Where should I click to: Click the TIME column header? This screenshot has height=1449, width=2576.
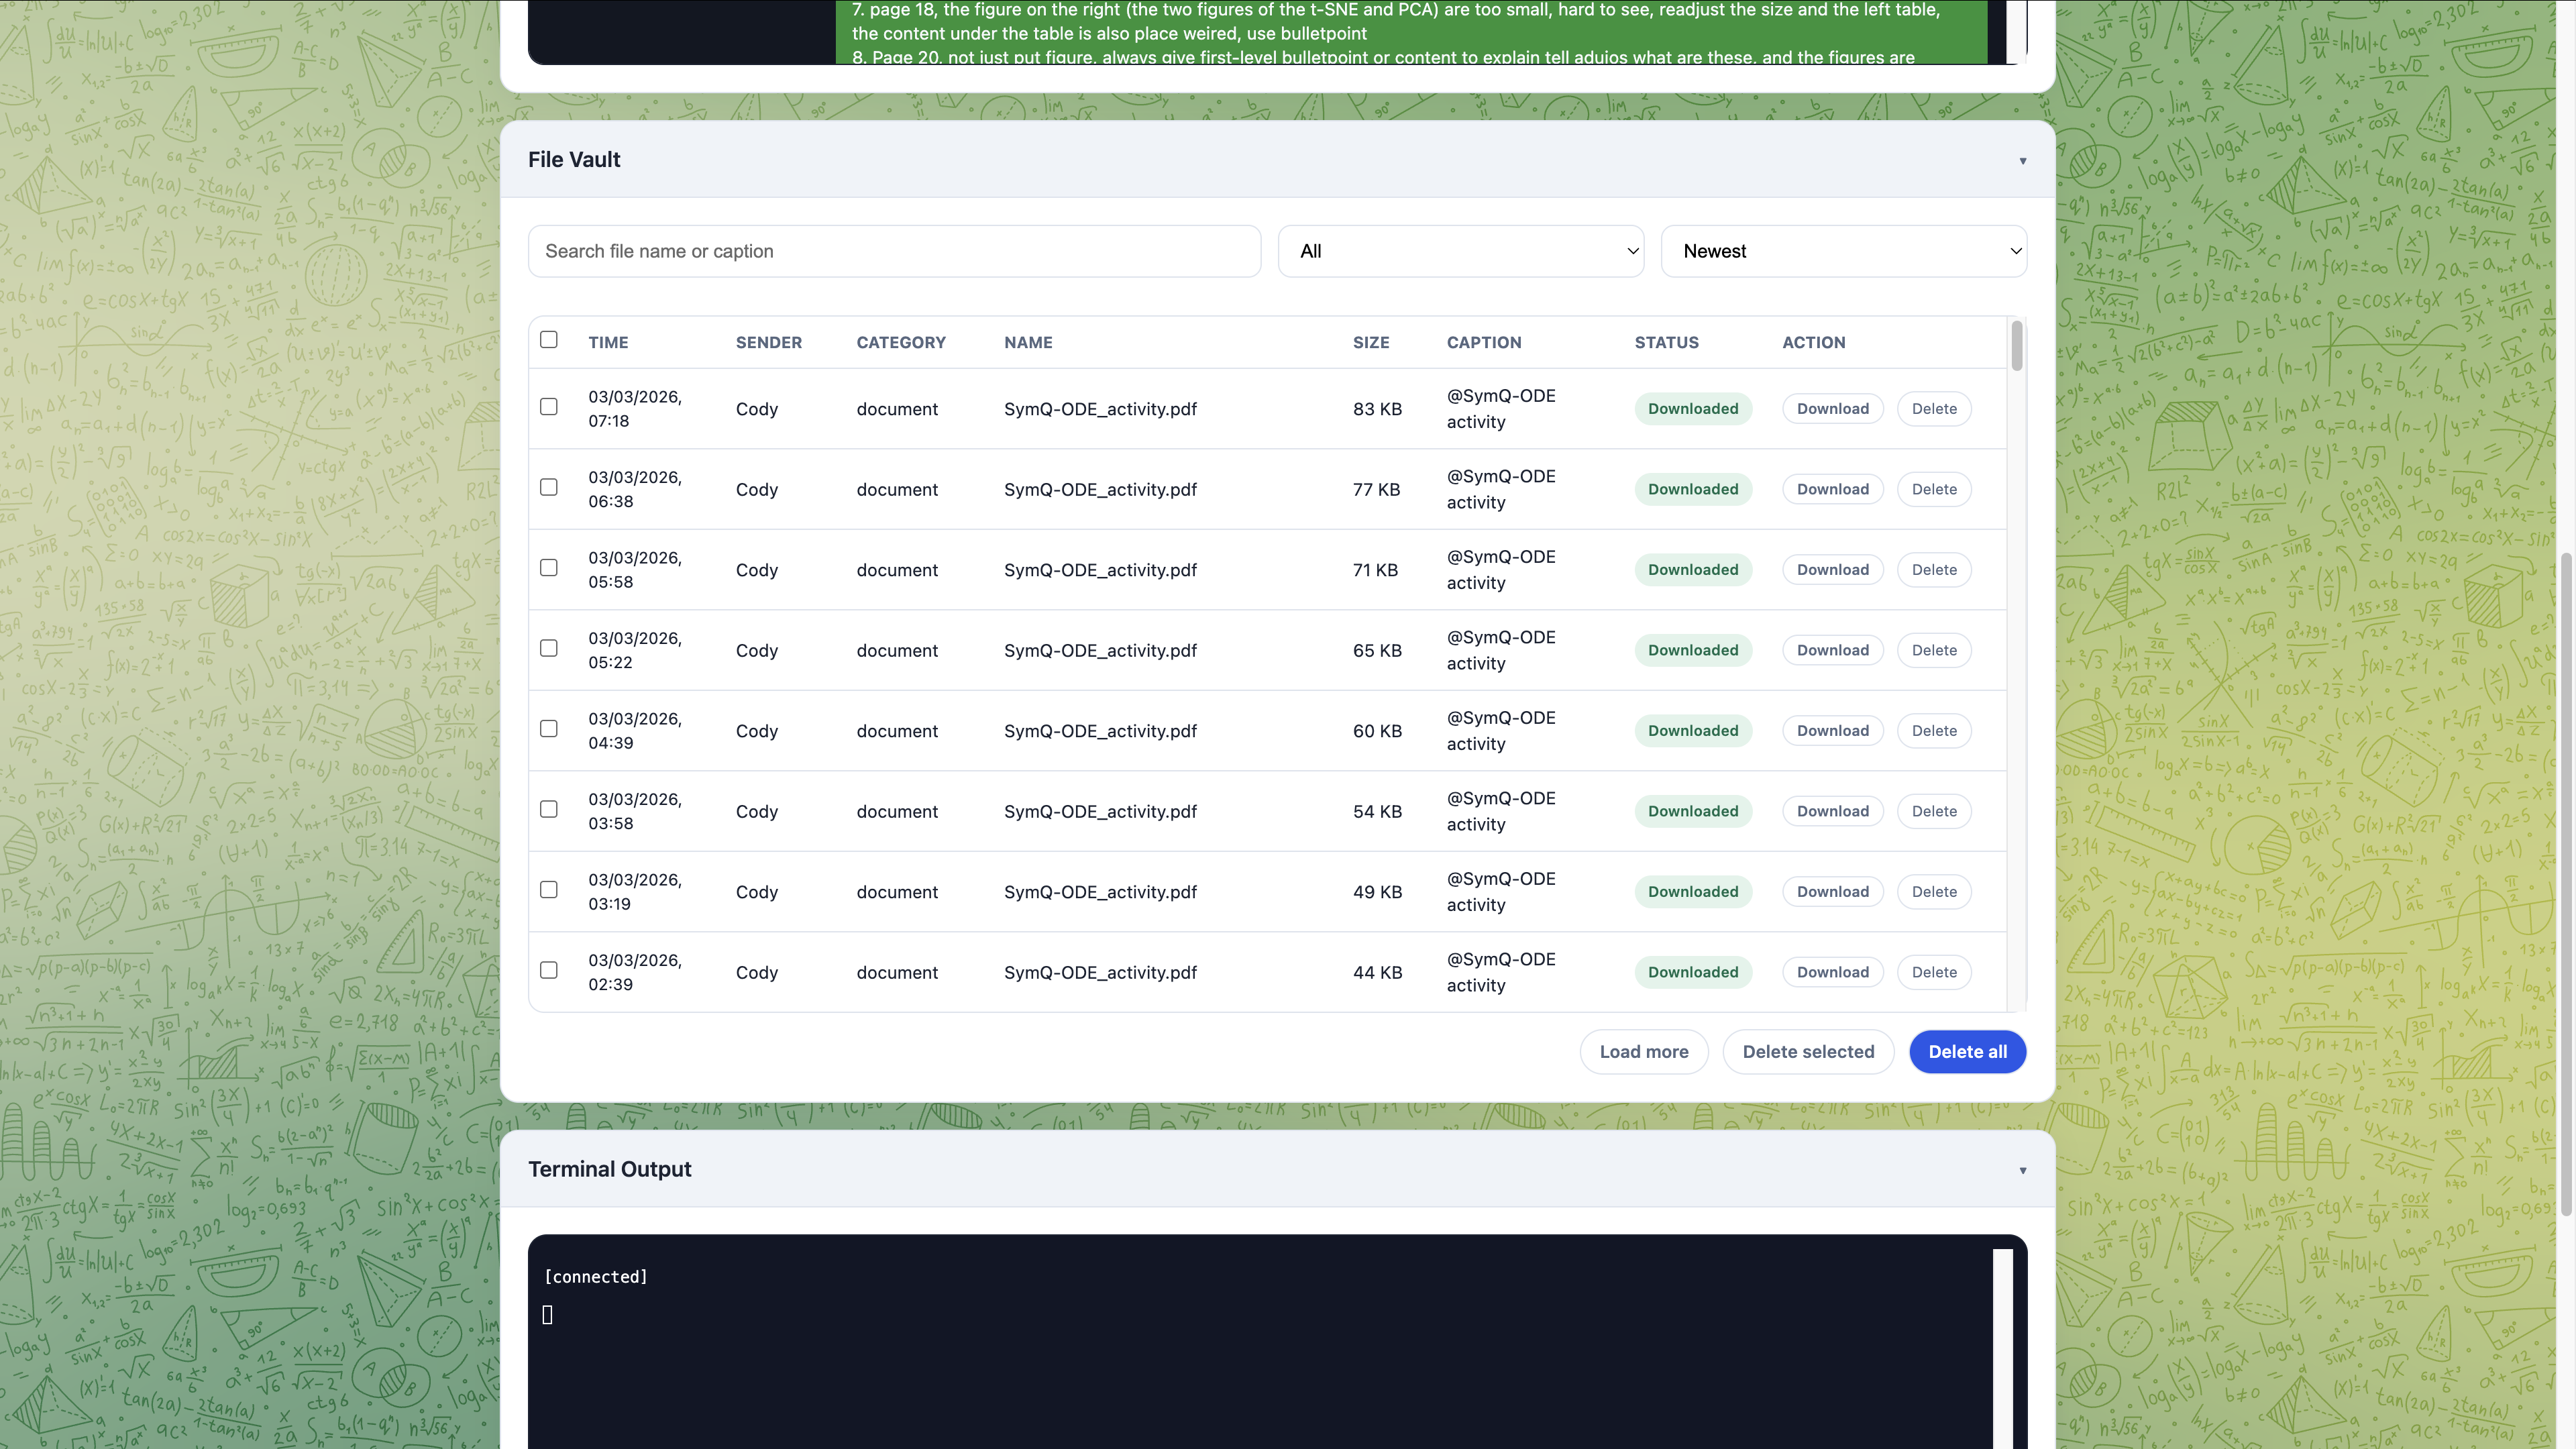pyautogui.click(x=608, y=342)
